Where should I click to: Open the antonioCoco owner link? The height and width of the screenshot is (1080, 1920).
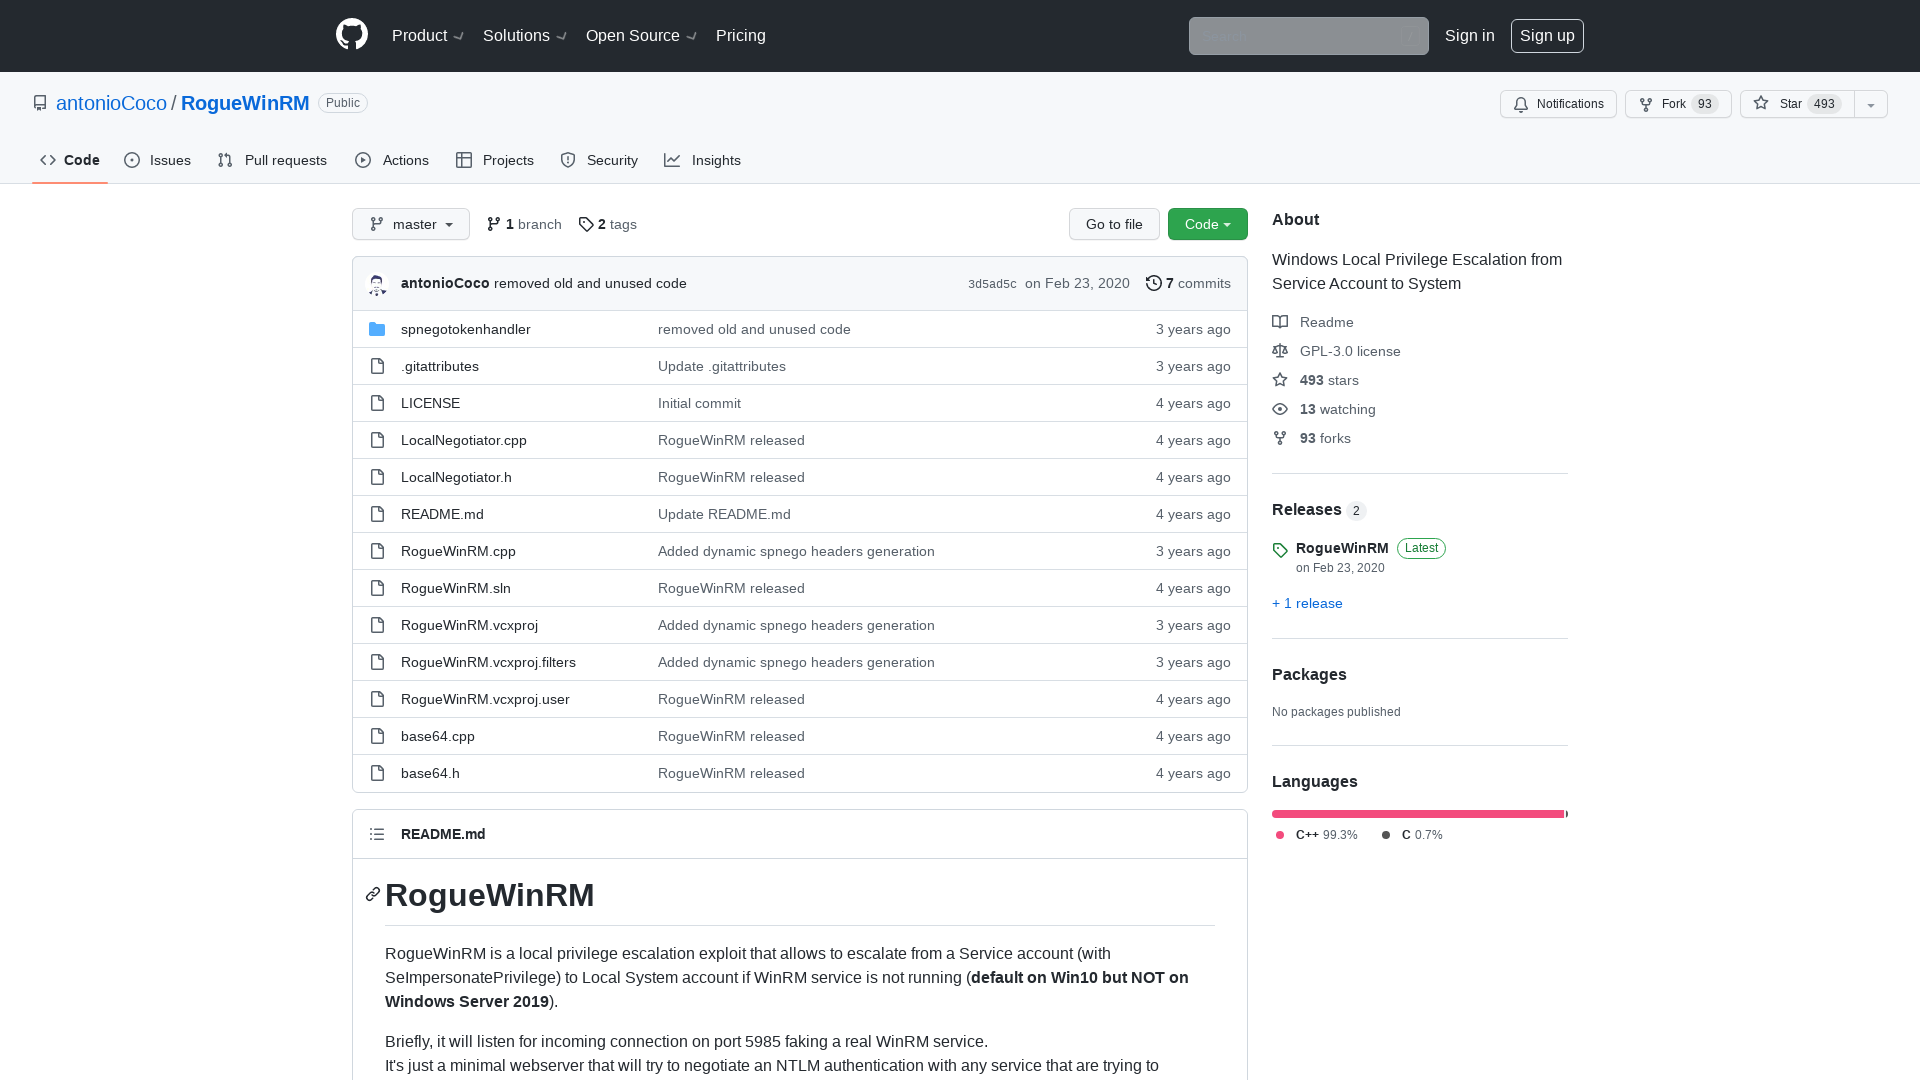click(x=111, y=103)
